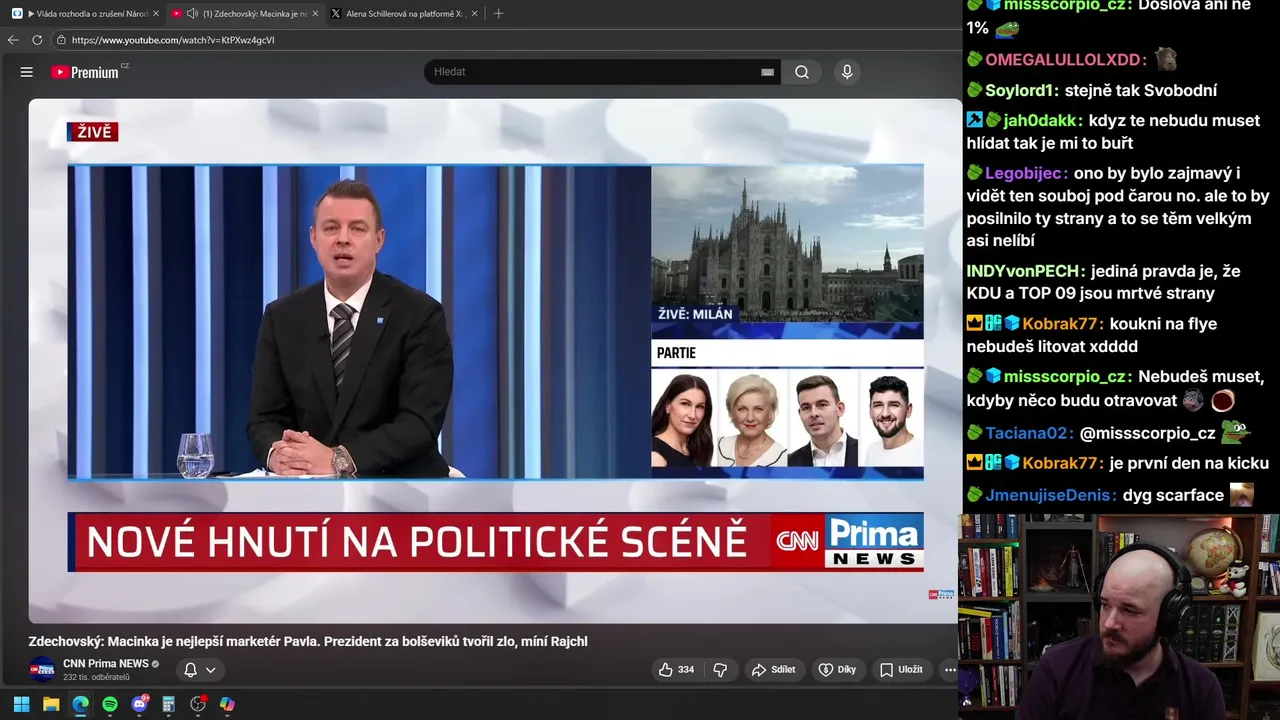Click the scarface emote in JmenujiseDenis message

1241,495
